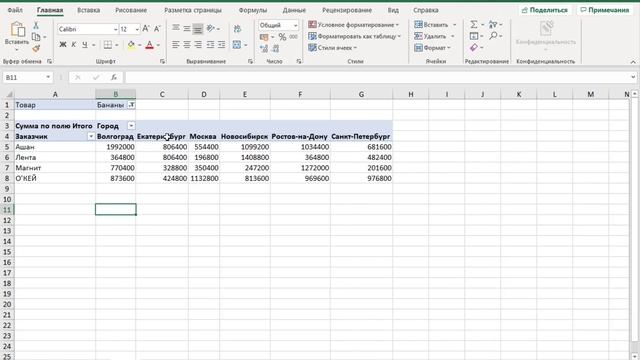Align cell text right

[198, 44]
